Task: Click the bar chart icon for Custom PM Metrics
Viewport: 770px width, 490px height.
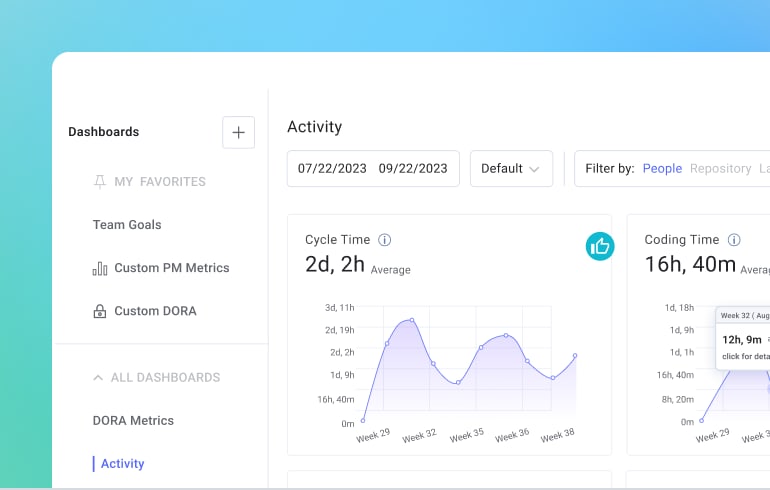Action: [x=100, y=269]
